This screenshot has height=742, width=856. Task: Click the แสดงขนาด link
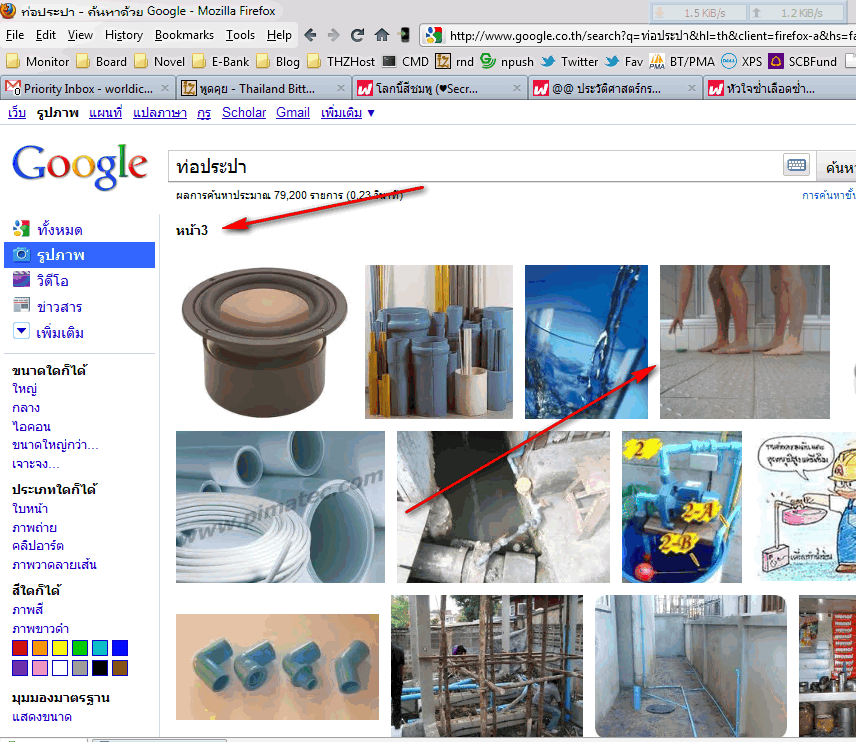(42, 717)
